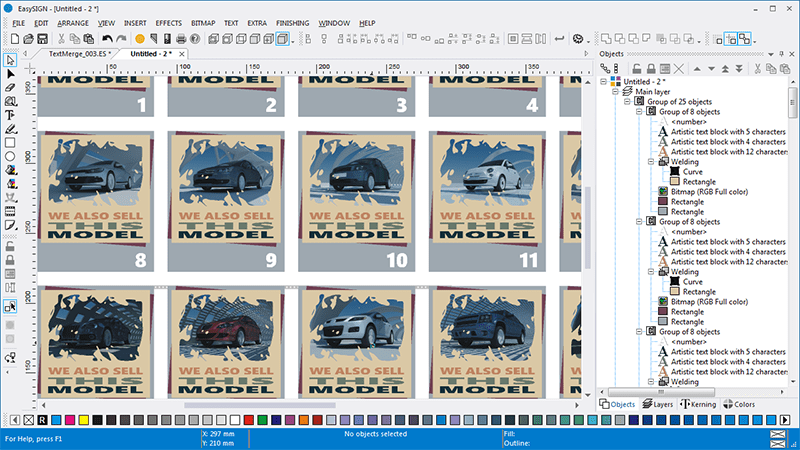Click the Scissors cut icon in Objects panel
The height and width of the screenshot is (450, 800).
[x=757, y=68]
